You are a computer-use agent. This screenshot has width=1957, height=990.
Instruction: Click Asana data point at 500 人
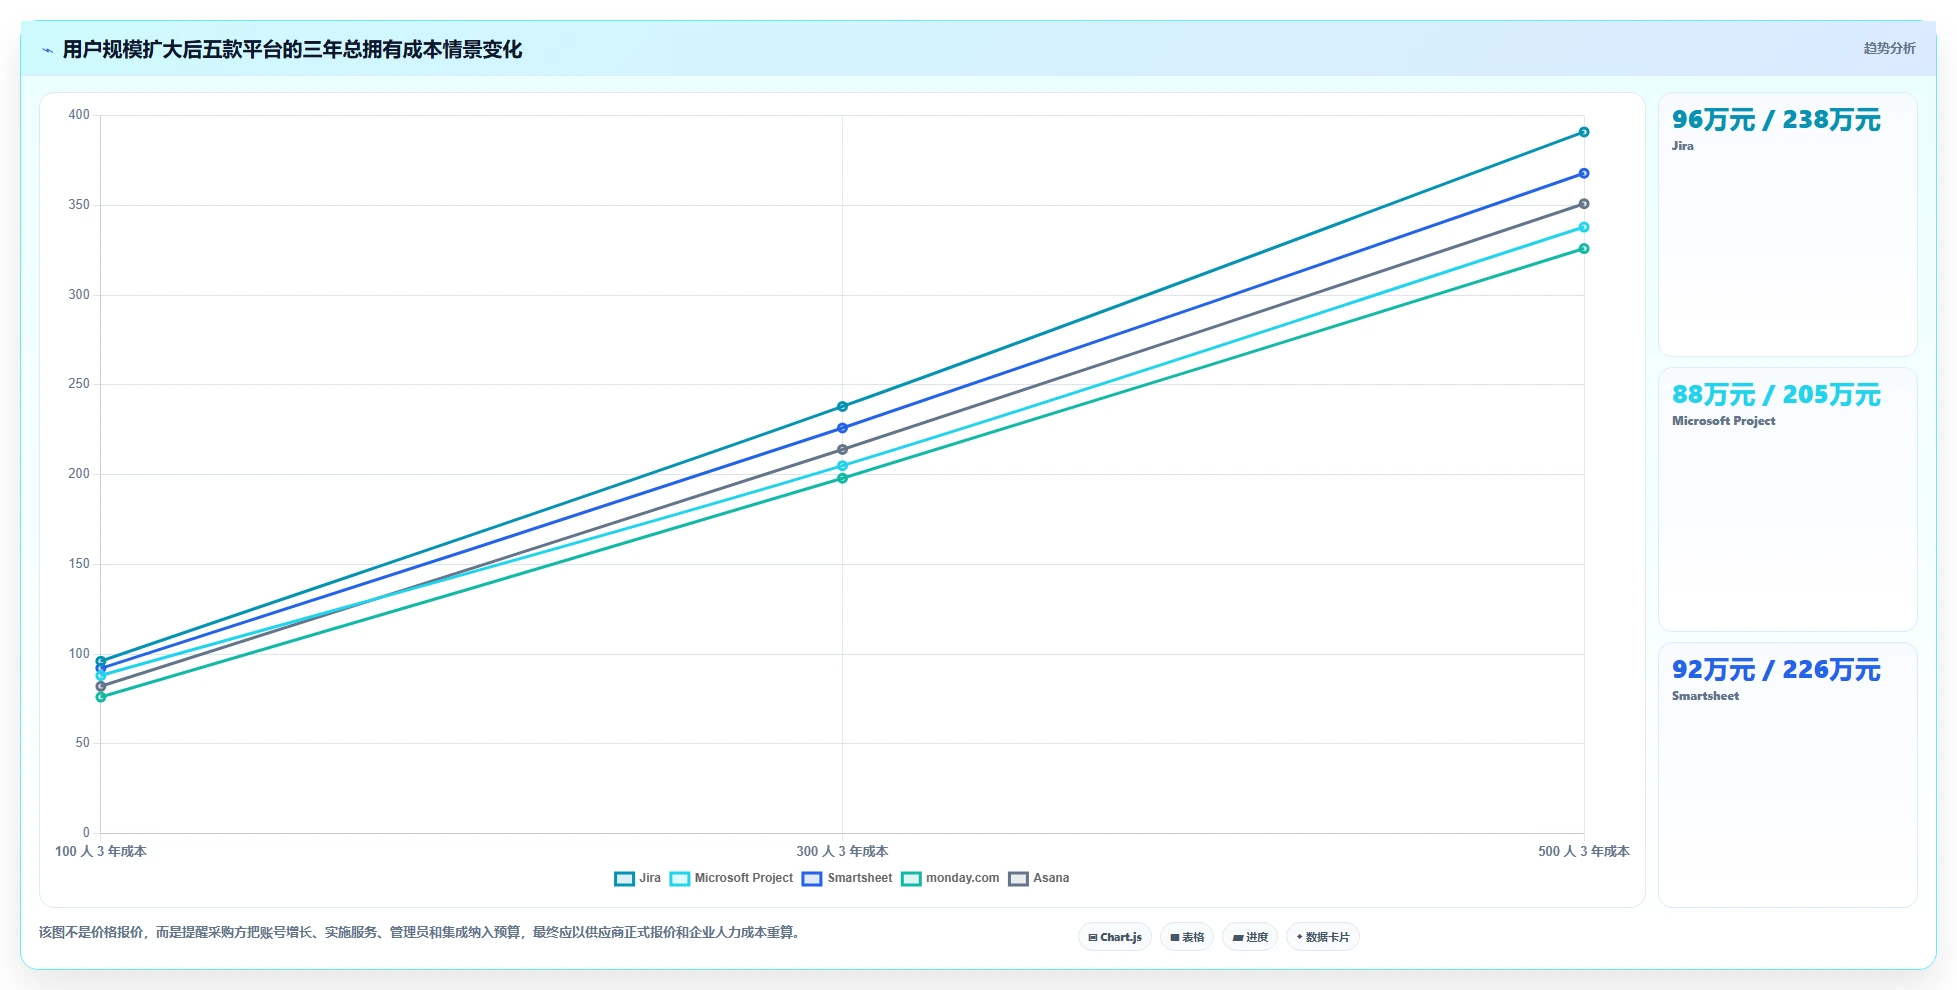point(1584,204)
